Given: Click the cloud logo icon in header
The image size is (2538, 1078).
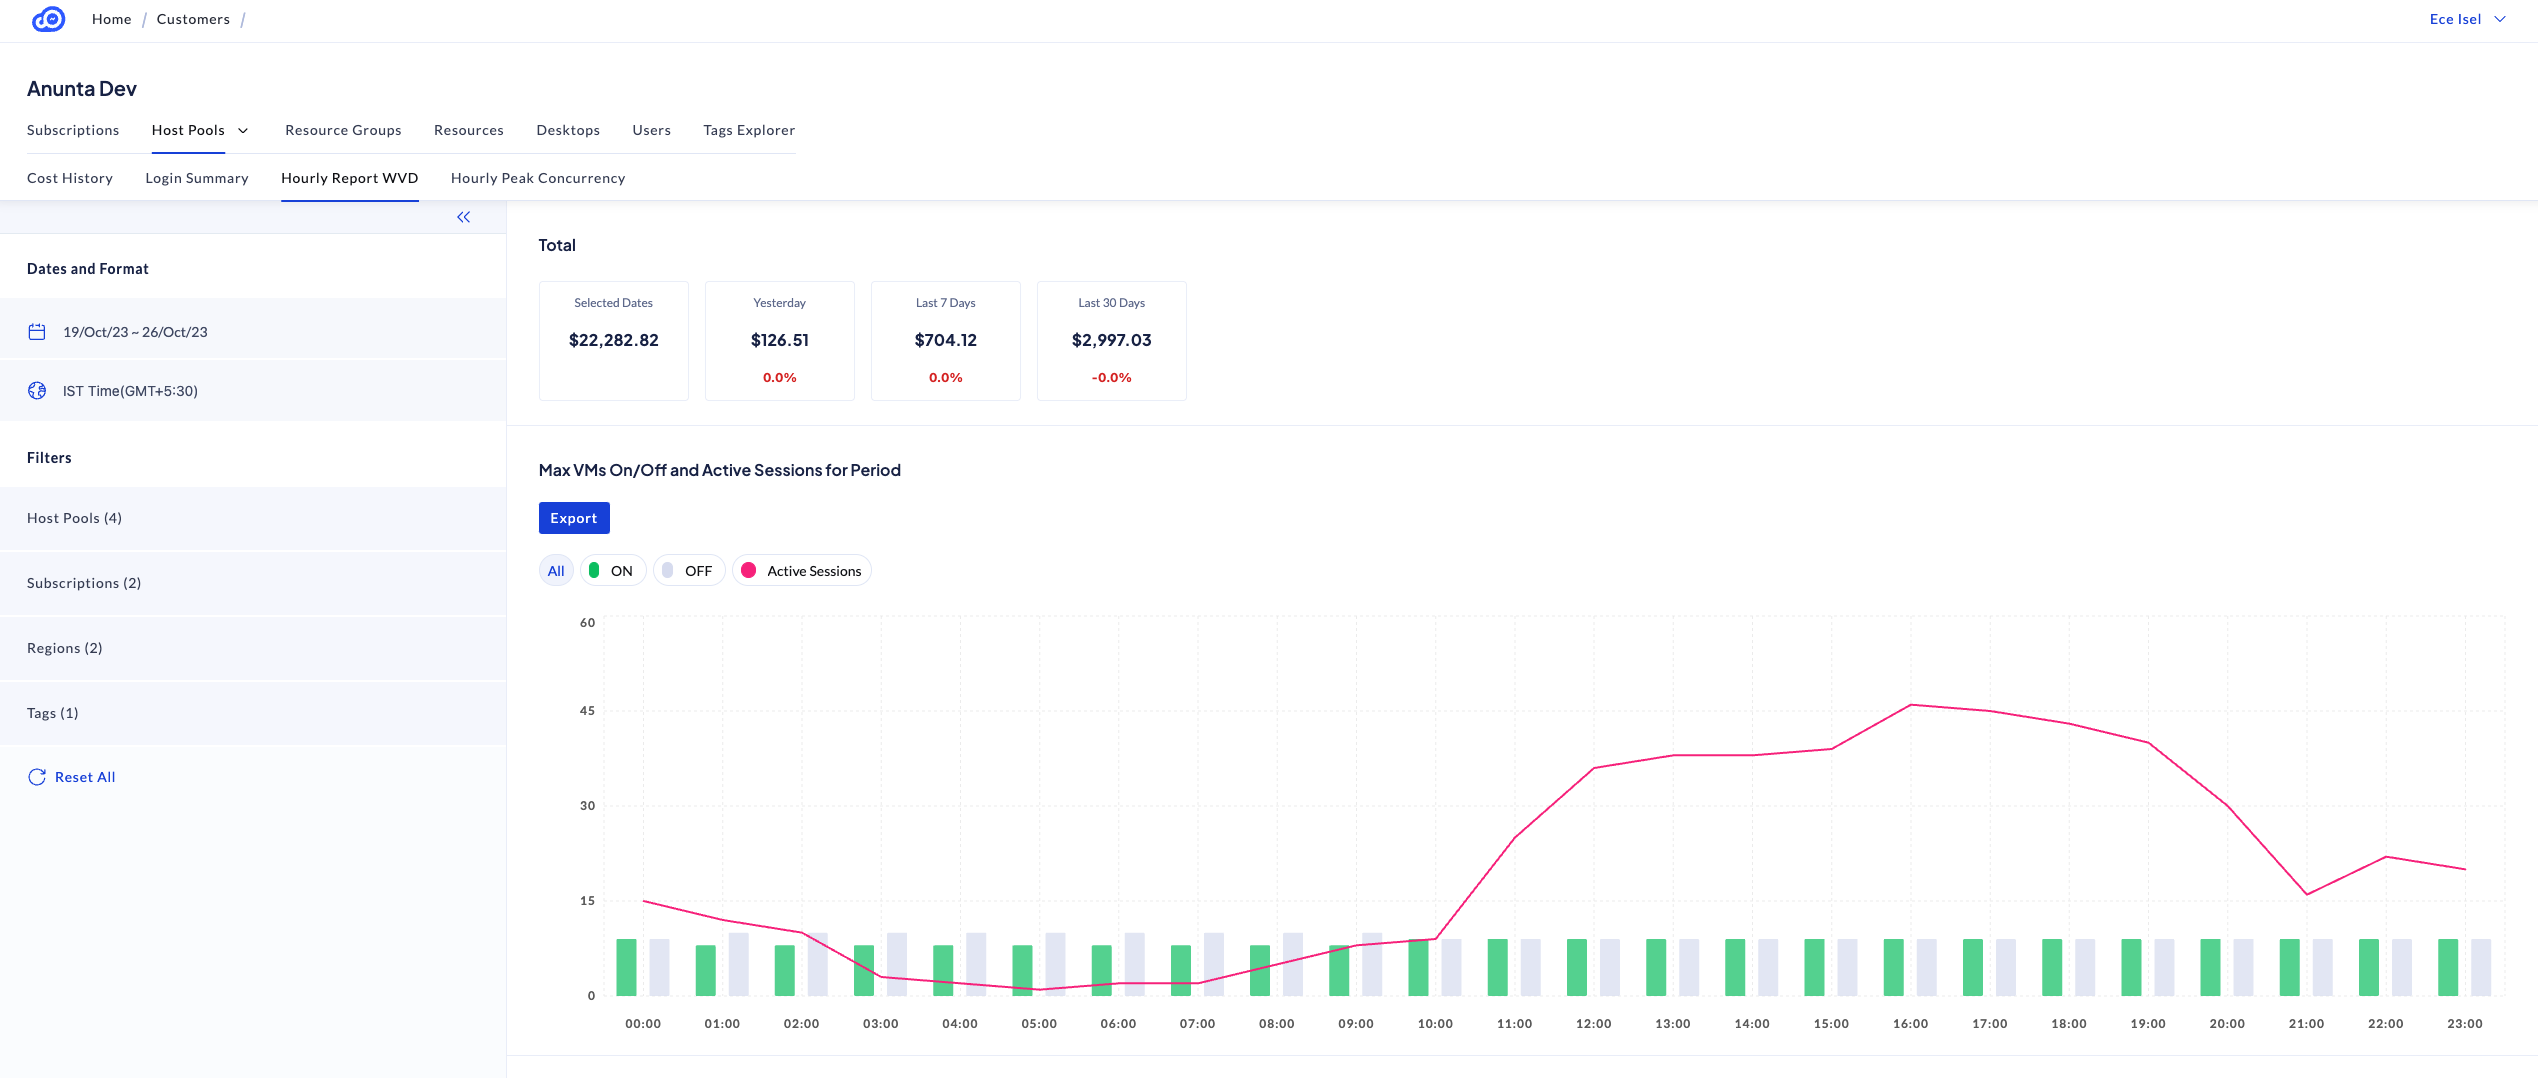Looking at the screenshot, I should [48, 19].
